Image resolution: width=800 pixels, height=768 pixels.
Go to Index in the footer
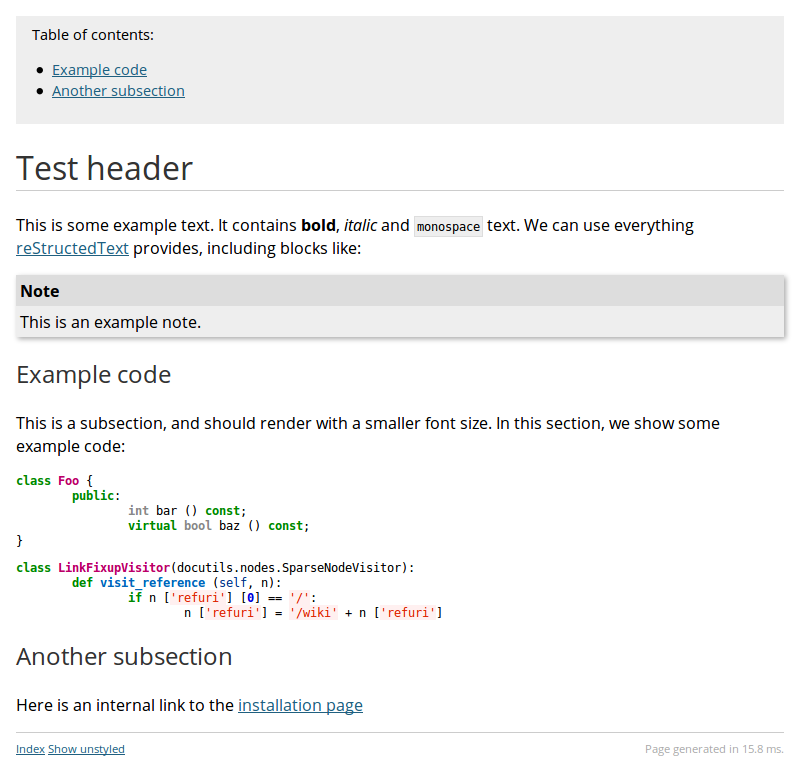pos(30,749)
